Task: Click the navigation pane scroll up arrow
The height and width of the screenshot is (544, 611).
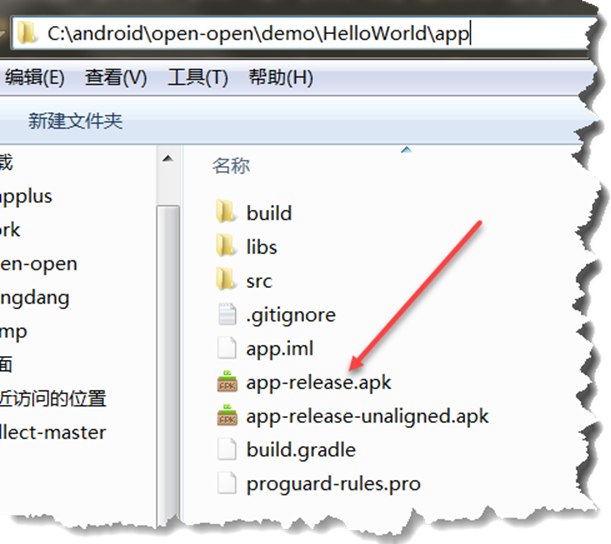Action: 168,158
